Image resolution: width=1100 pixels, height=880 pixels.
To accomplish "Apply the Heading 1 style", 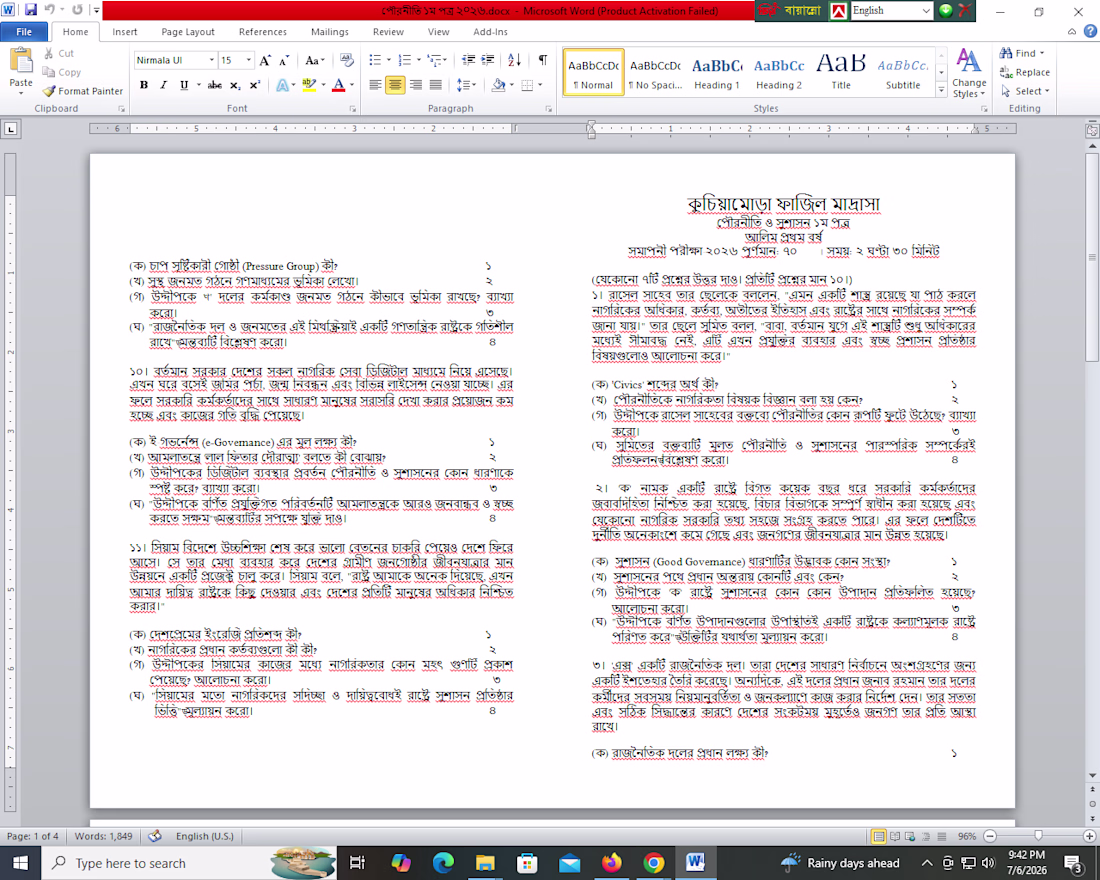I will point(717,72).
